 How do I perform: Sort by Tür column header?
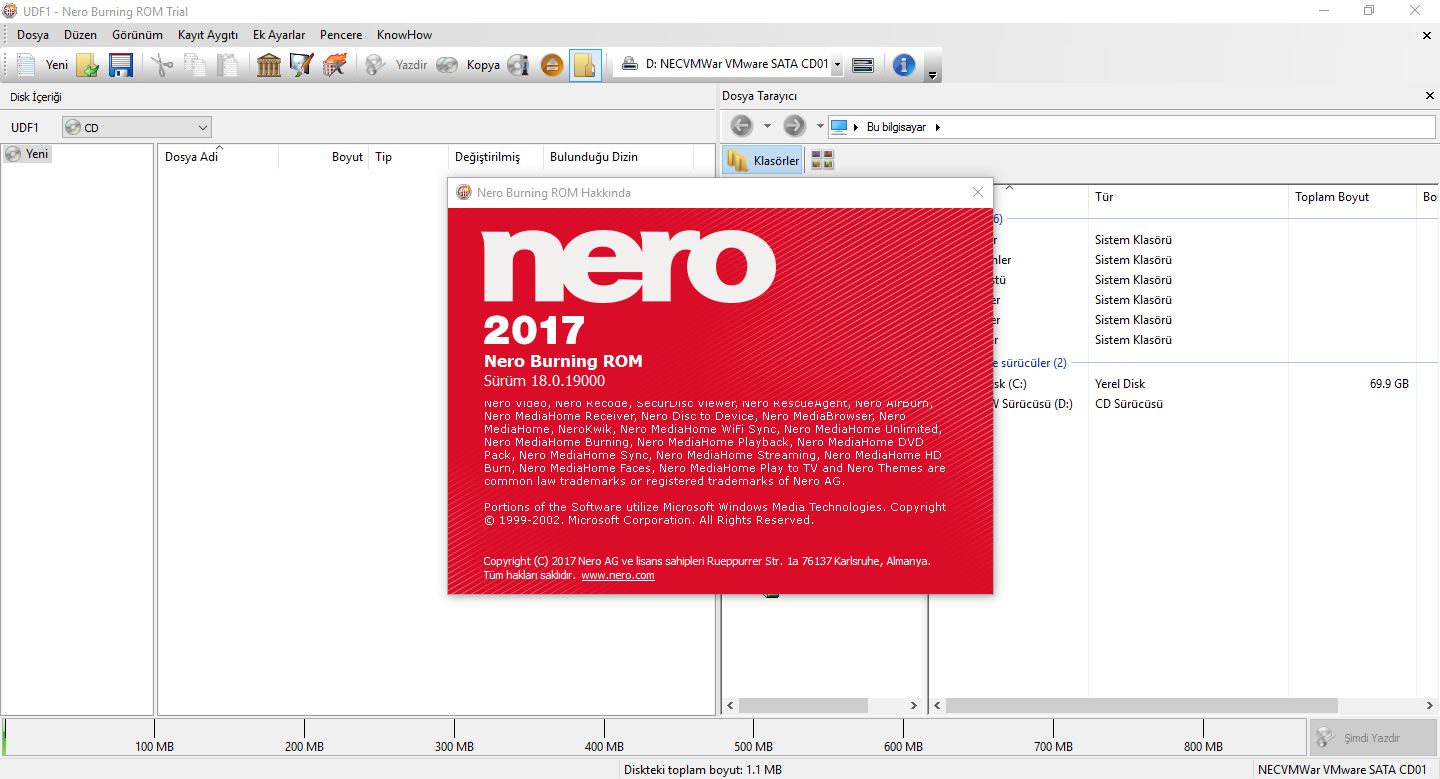pos(1188,197)
